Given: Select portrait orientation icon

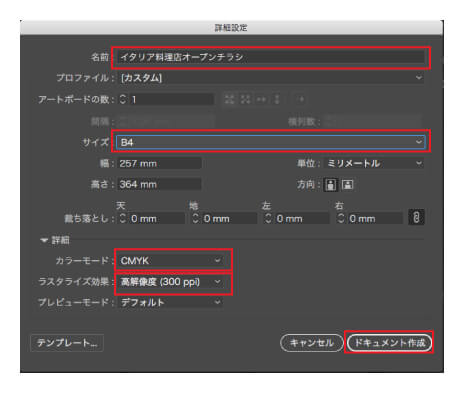Looking at the screenshot, I should tap(330, 184).
